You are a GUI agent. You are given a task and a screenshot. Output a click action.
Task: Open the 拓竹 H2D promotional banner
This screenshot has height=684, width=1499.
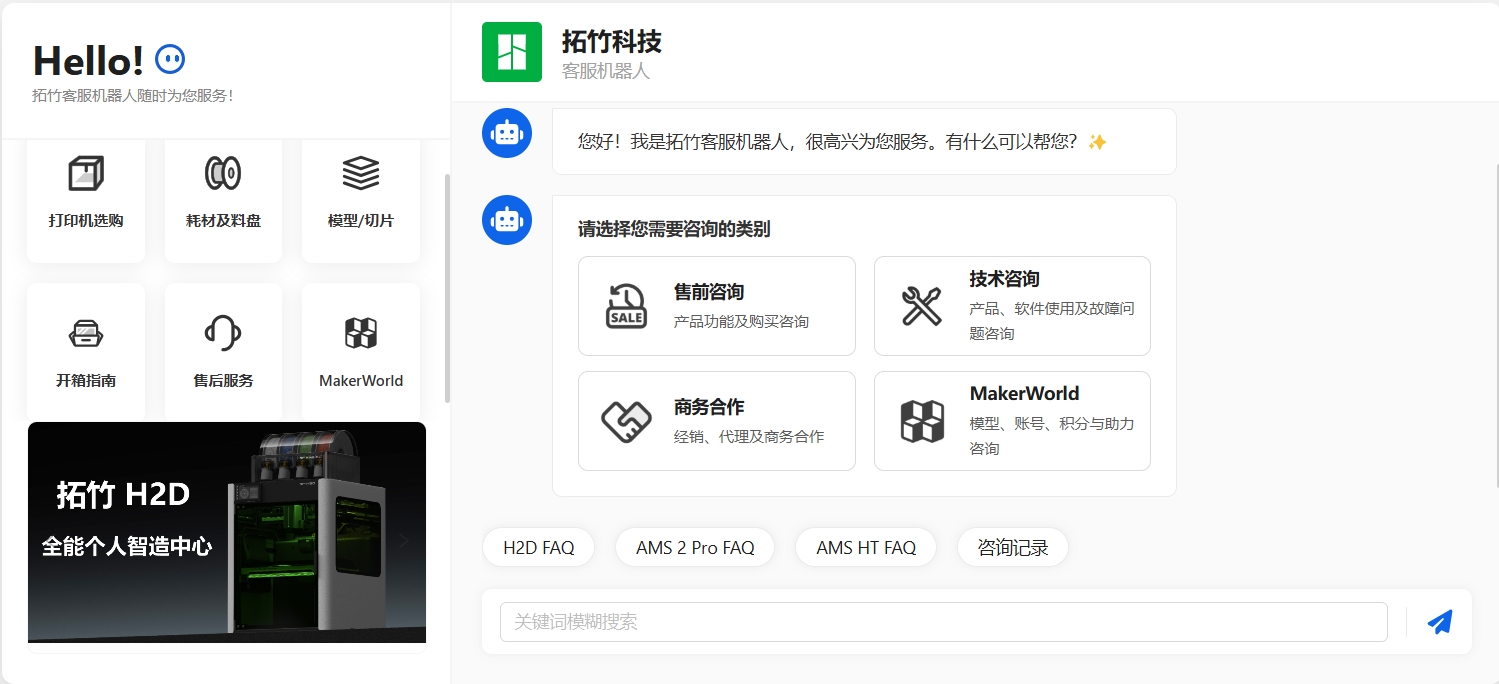[227, 532]
